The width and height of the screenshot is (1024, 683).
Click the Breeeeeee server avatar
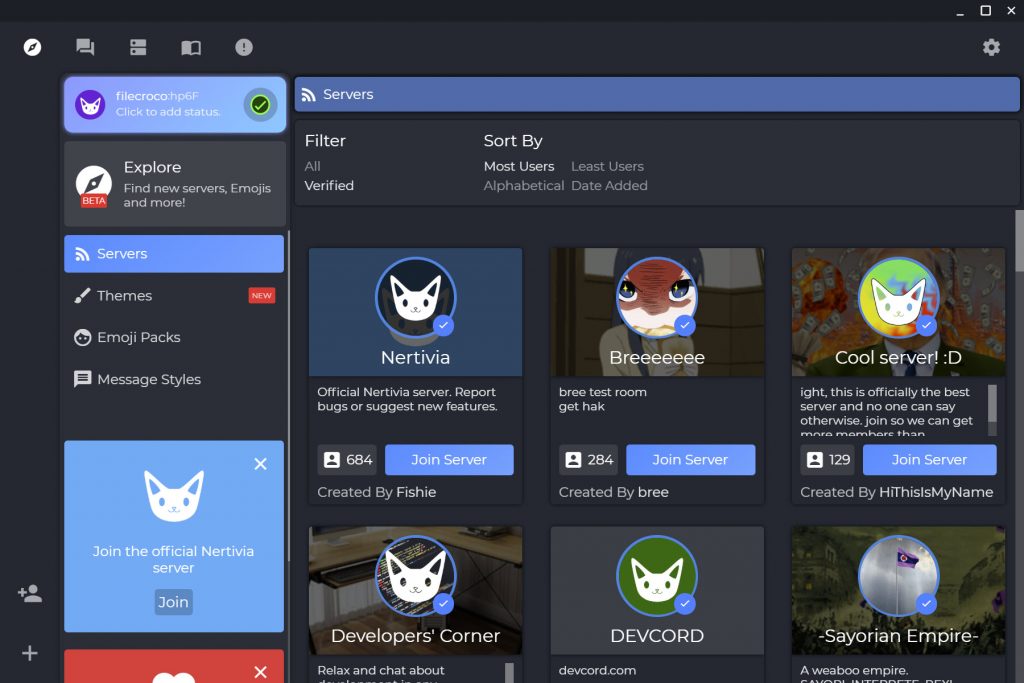[657, 298]
